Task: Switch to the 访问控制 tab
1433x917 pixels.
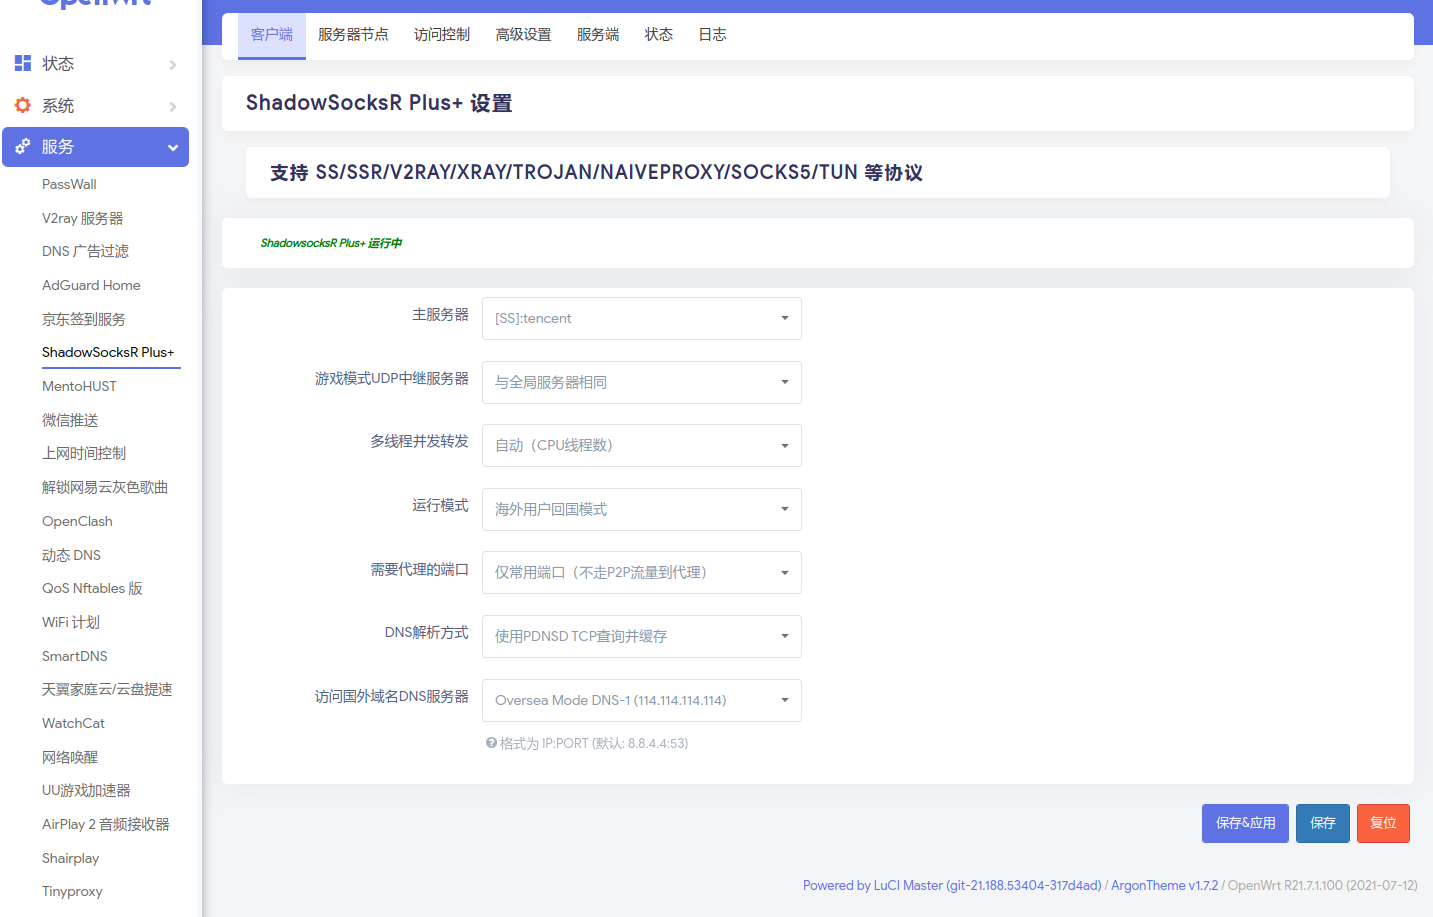Action: (x=442, y=35)
